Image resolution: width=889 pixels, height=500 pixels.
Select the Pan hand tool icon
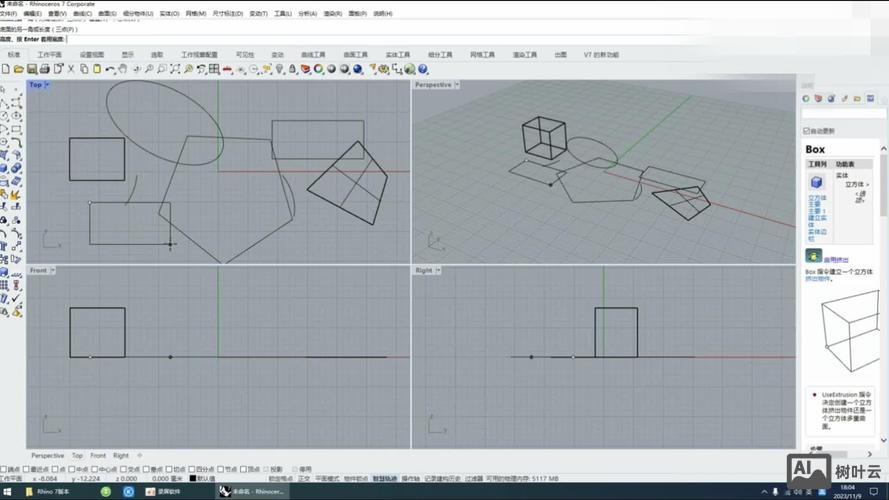122,70
